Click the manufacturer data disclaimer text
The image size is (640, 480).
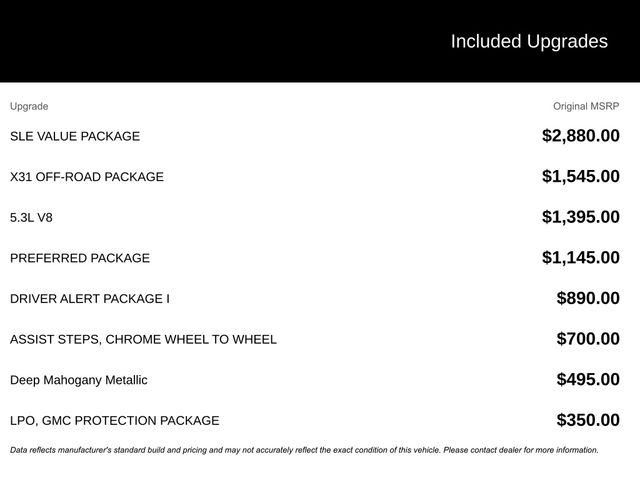coord(304,450)
